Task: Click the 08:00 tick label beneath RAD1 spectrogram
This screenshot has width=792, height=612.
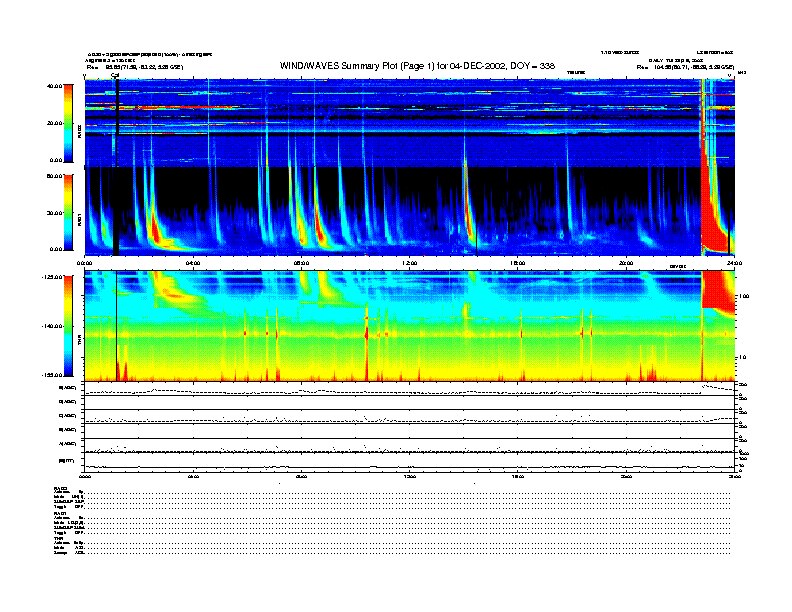Action: (301, 263)
